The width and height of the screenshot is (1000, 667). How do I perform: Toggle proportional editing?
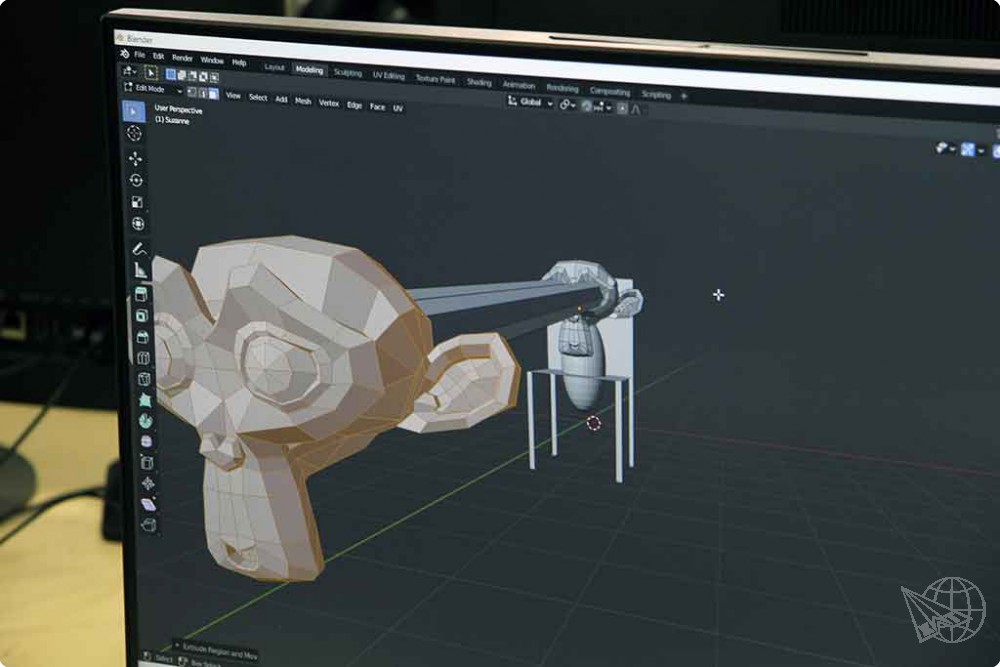click(622, 108)
